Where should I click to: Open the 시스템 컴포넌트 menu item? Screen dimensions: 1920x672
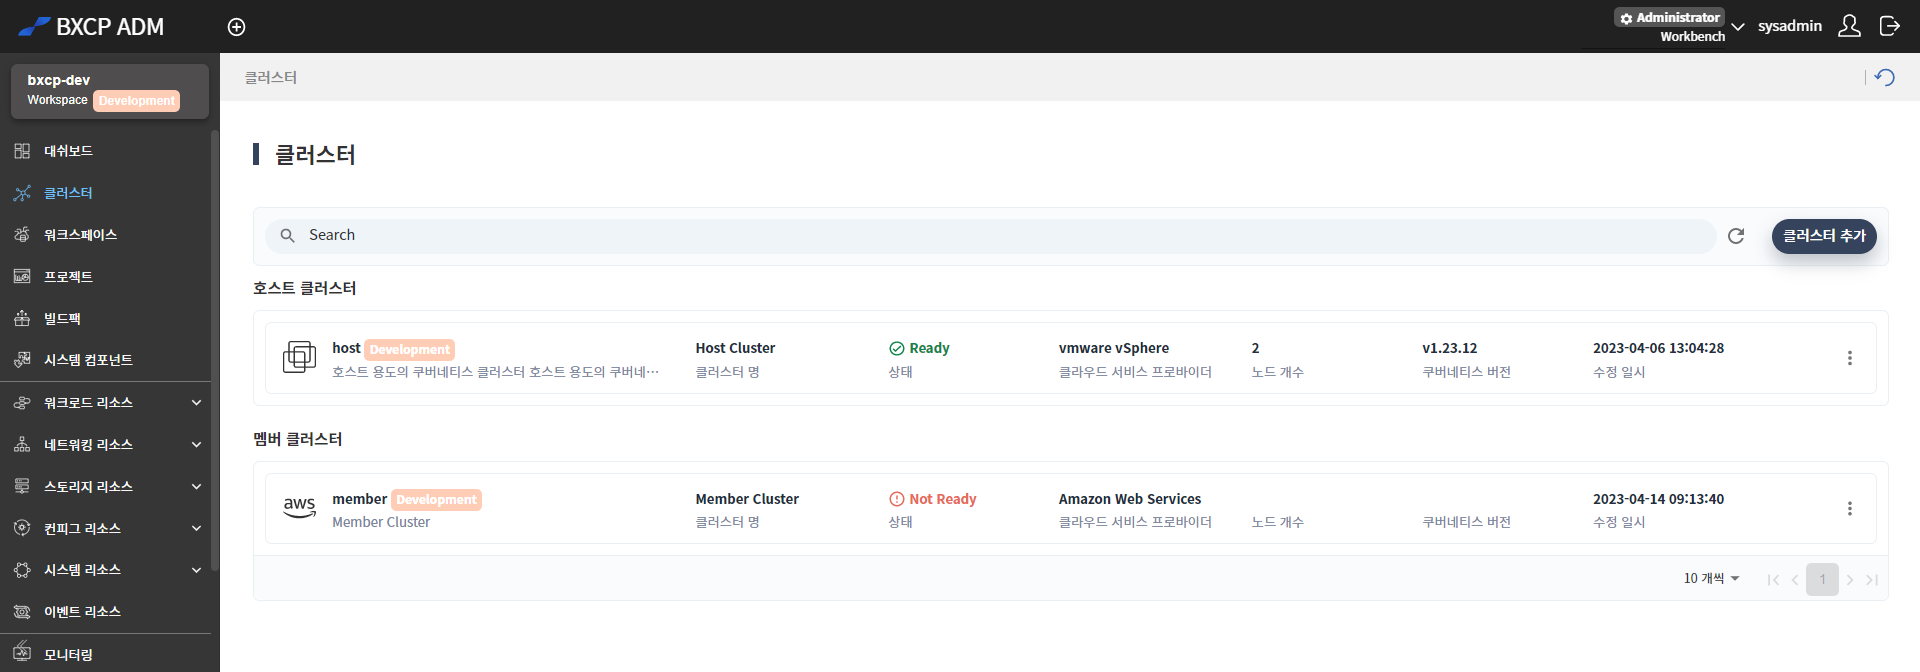(88, 360)
